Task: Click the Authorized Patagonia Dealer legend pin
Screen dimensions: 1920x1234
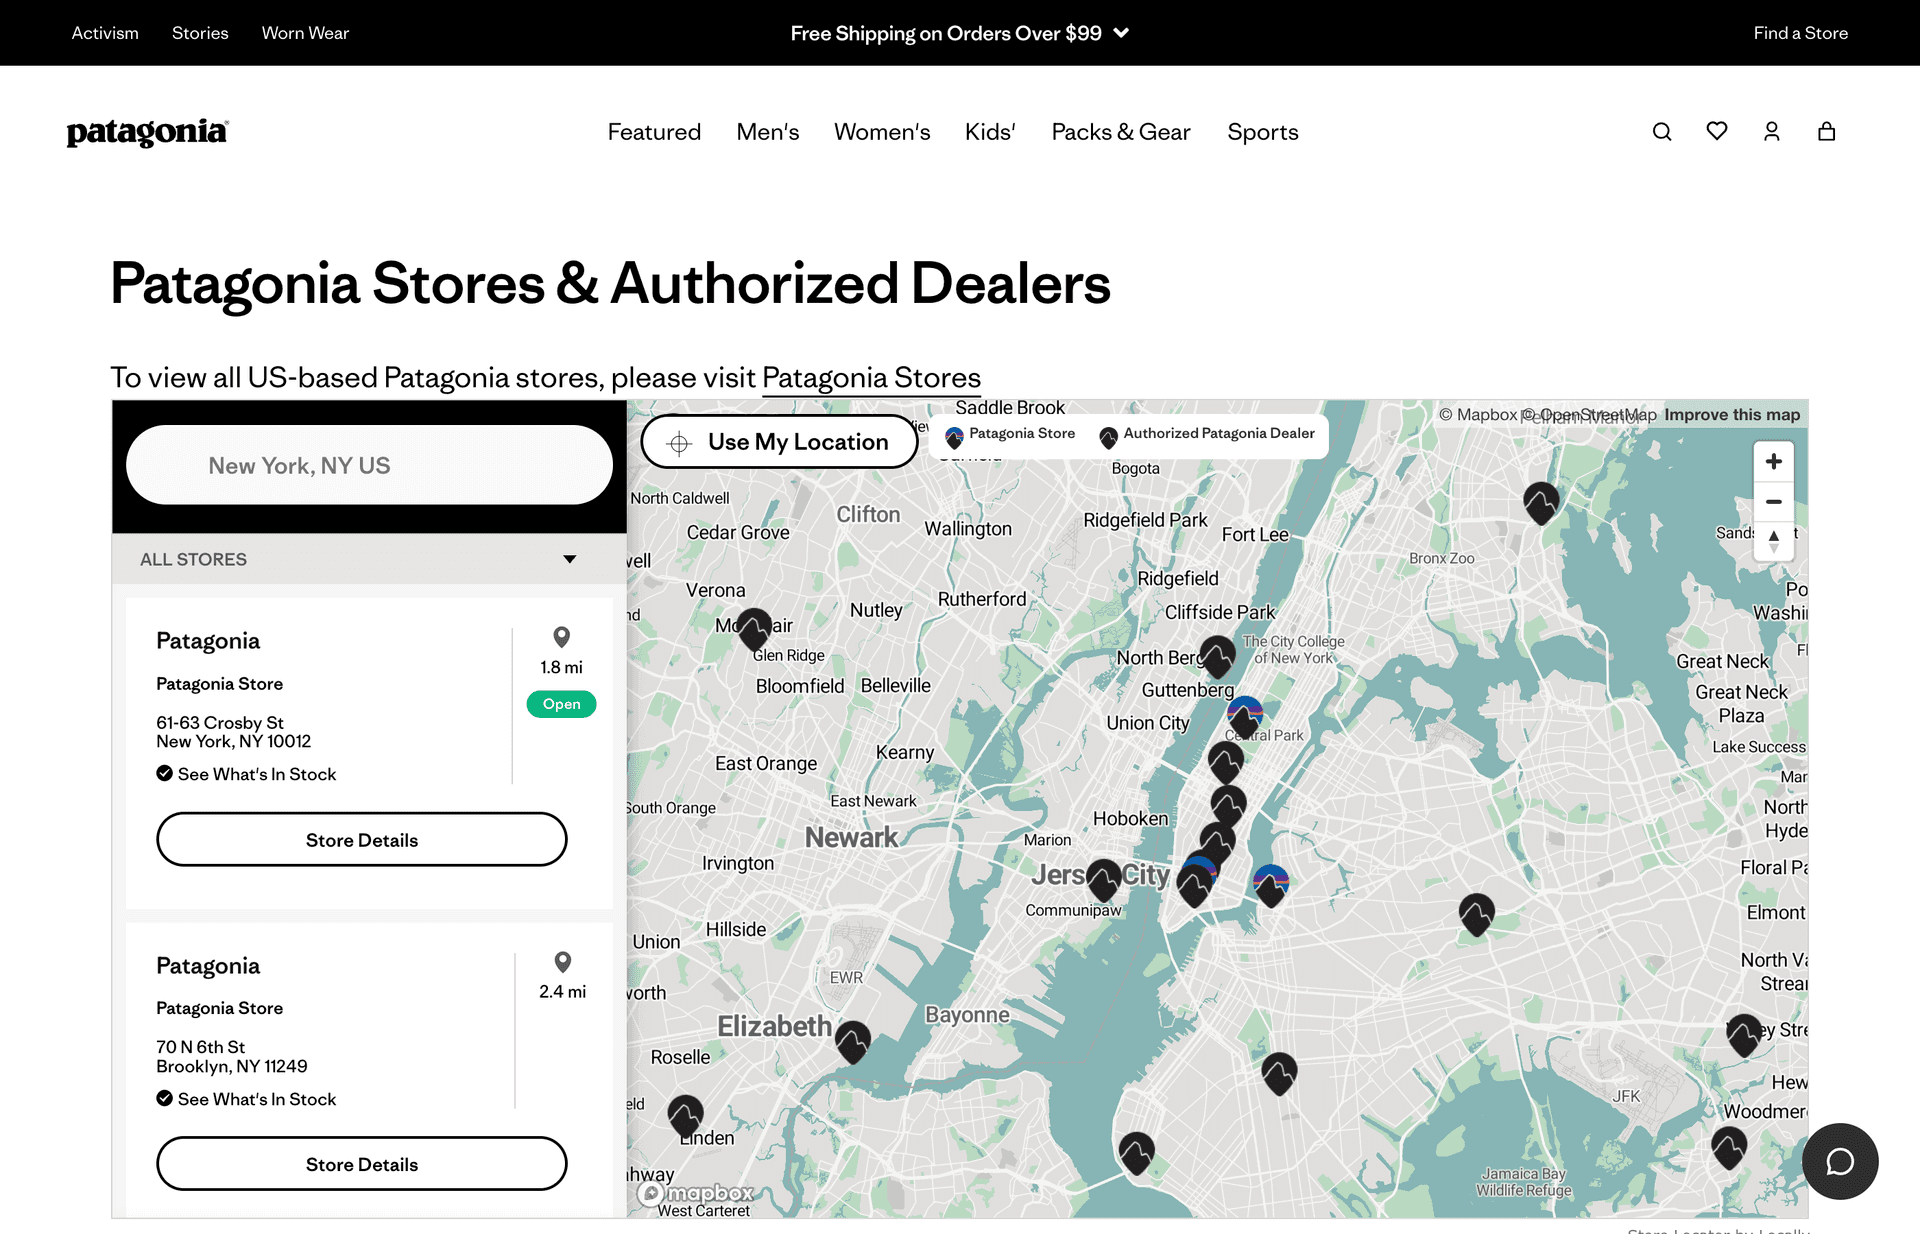Action: click(x=1107, y=437)
